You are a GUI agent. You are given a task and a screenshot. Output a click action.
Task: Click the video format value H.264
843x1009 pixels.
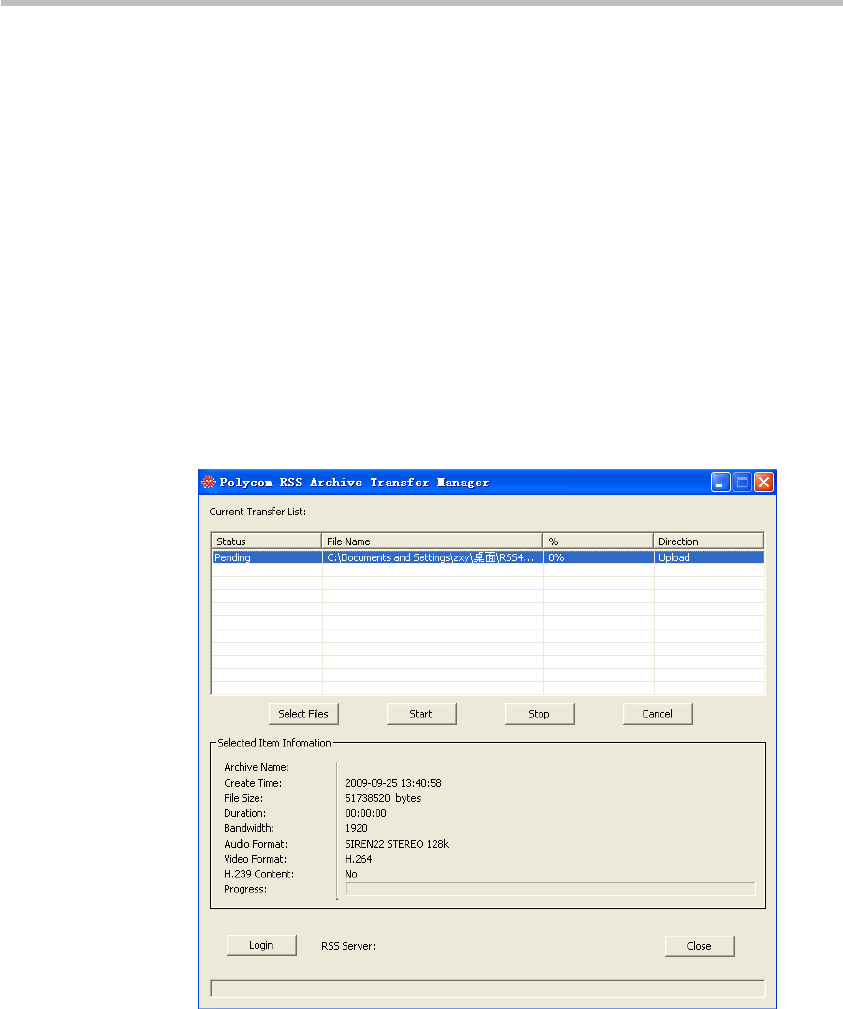(358, 859)
